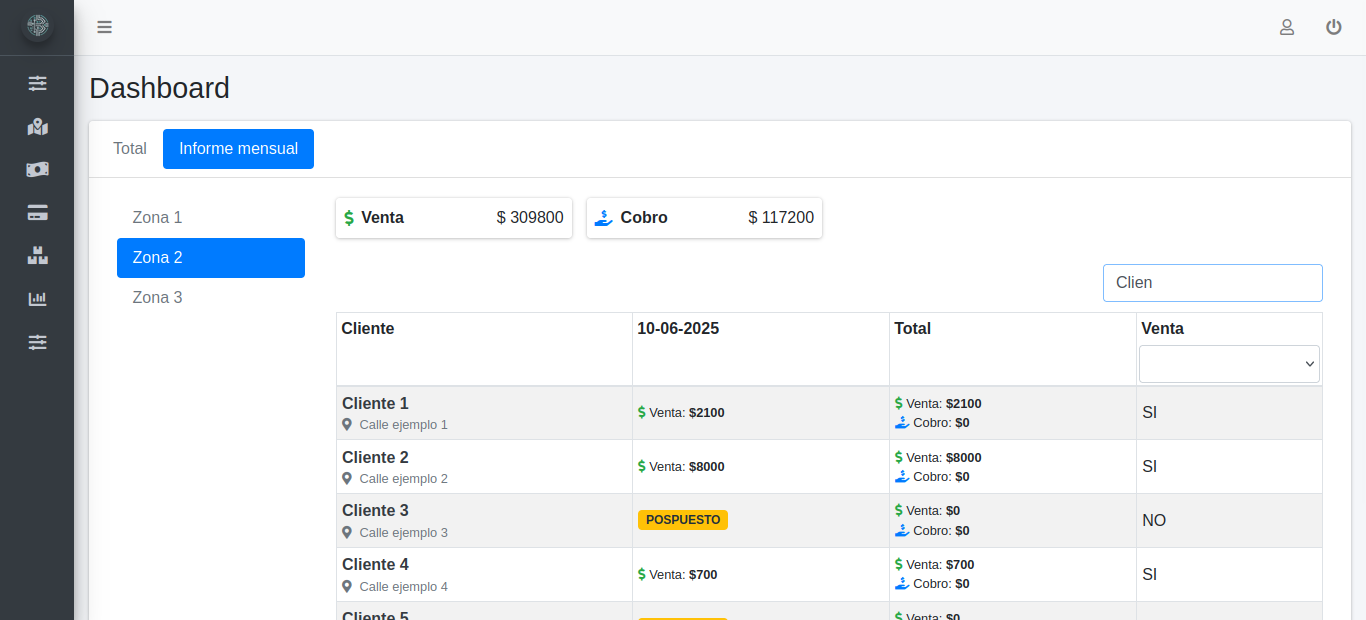
Task: Click the Cliente 1 name in table
Action: 375,404
